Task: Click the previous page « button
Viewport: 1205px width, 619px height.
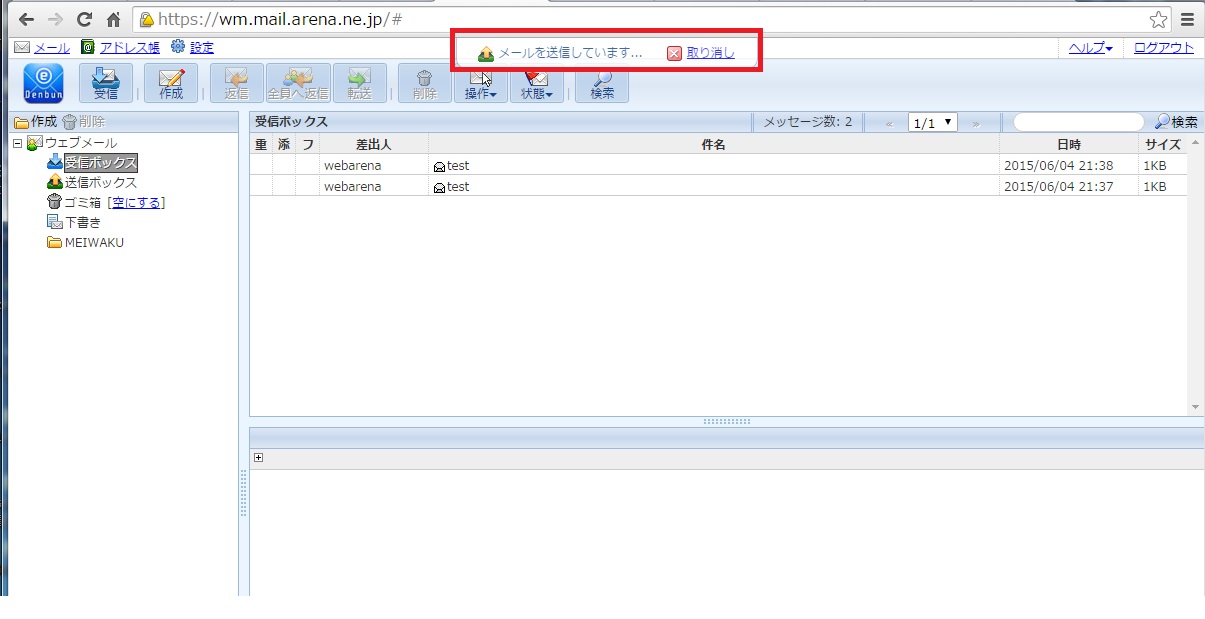Action: point(889,123)
